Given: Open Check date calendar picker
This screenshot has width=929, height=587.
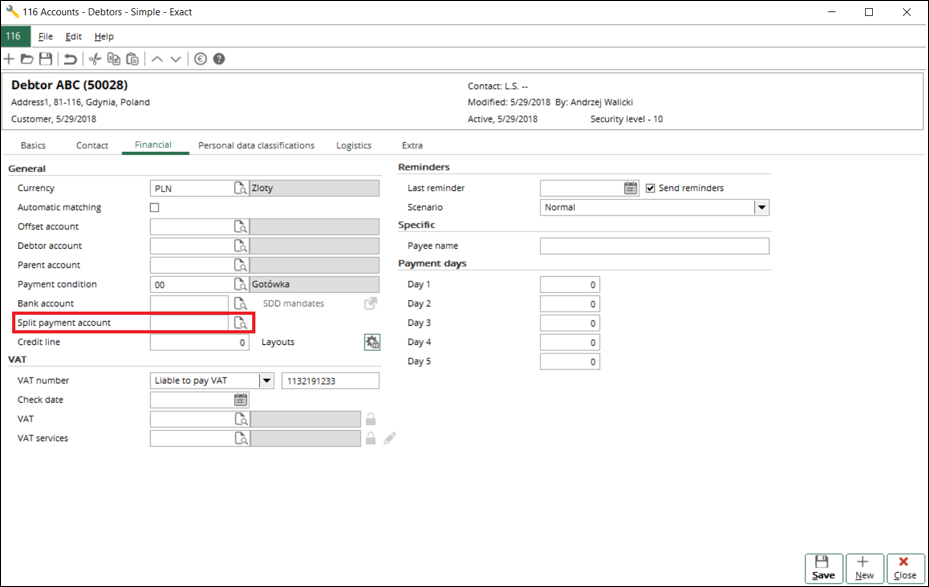Looking at the screenshot, I should tap(241, 400).
